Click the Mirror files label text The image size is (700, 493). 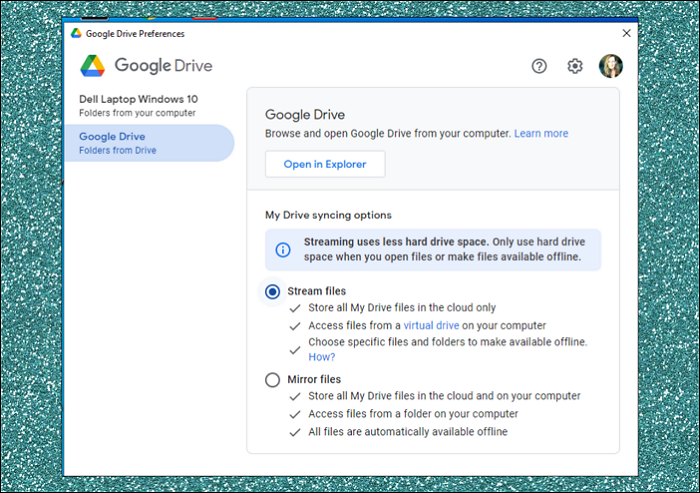pyautogui.click(x=314, y=380)
